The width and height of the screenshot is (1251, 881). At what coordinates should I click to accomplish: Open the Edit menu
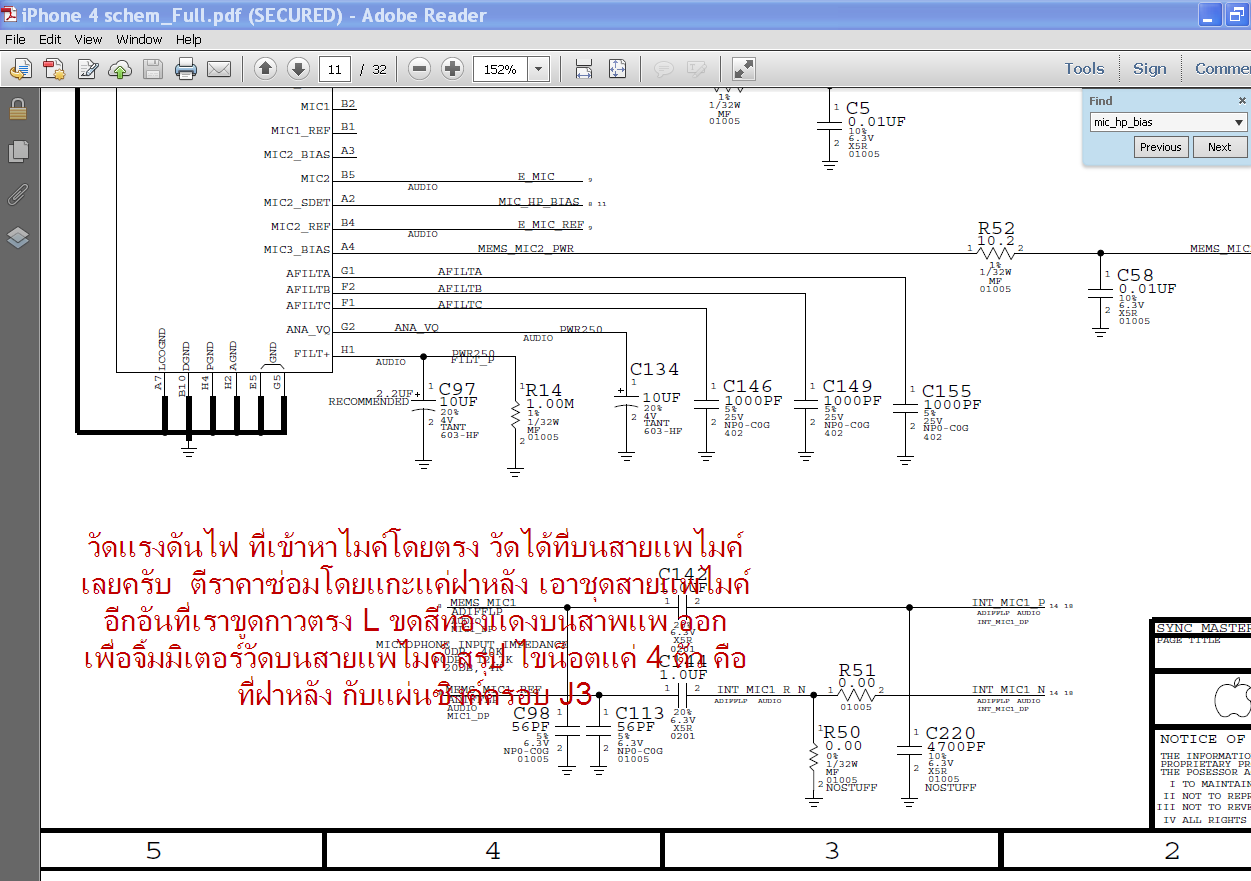click(x=50, y=40)
